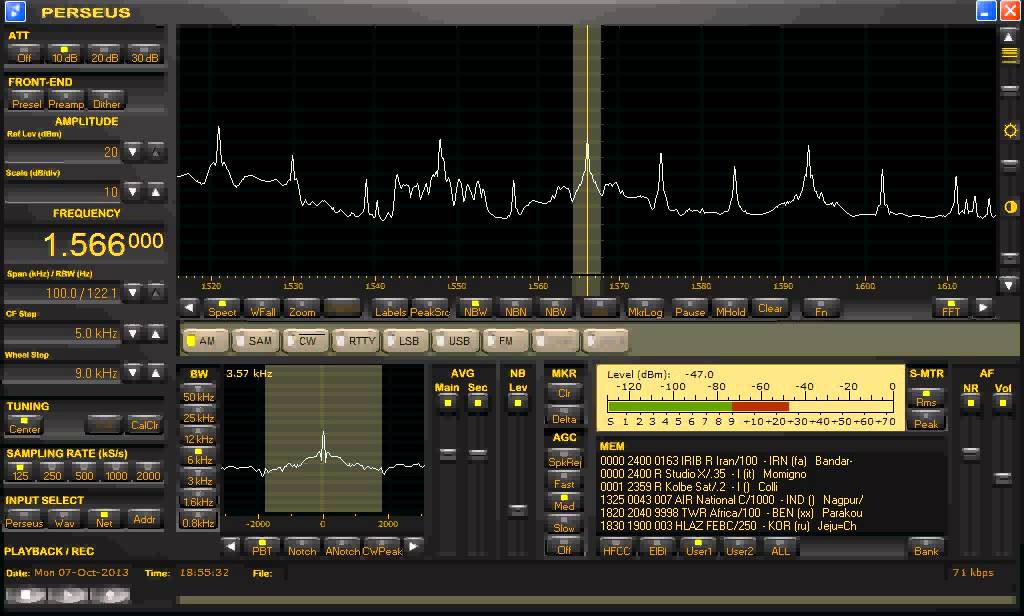This screenshot has width=1024, height=616.
Task: Choose Net as input source
Action: point(104,519)
